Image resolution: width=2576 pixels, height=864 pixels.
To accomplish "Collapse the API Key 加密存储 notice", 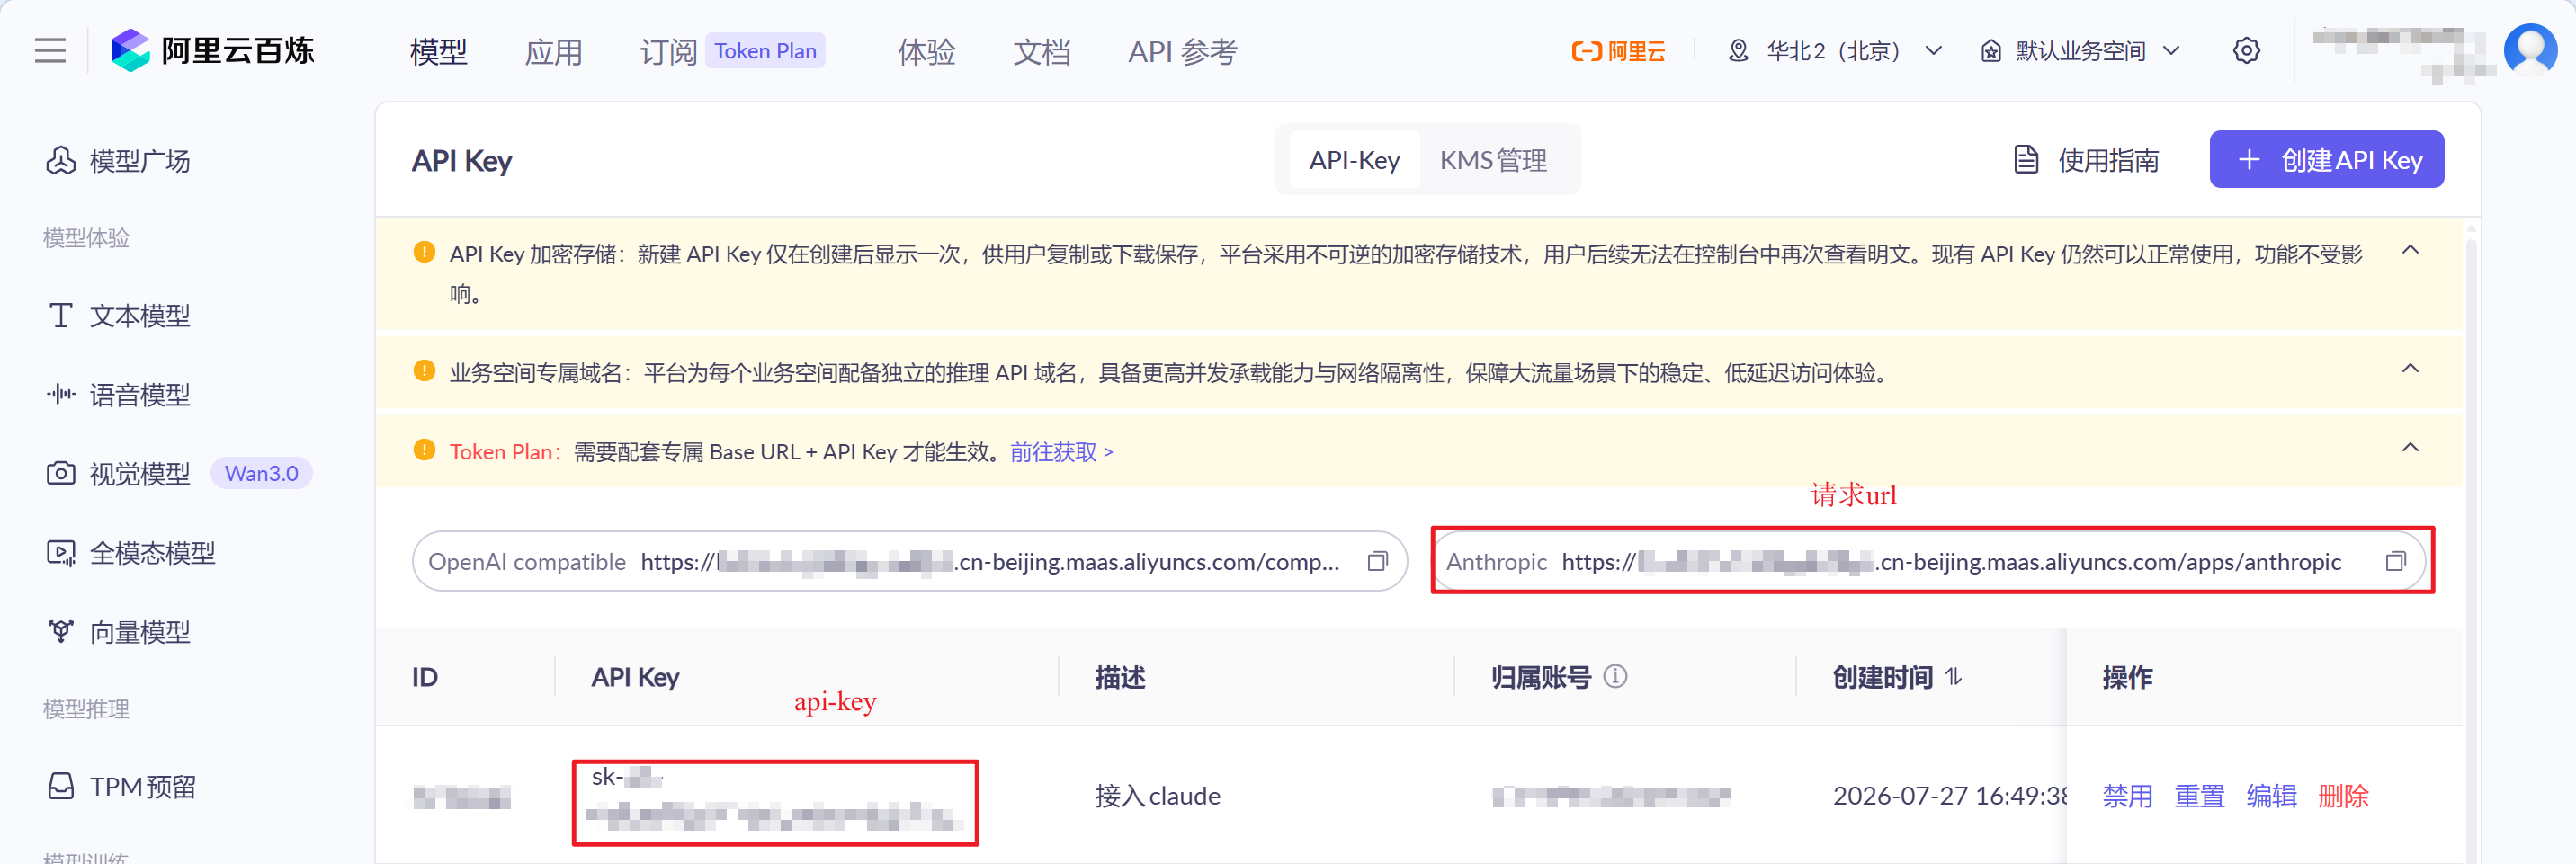I will point(2410,250).
